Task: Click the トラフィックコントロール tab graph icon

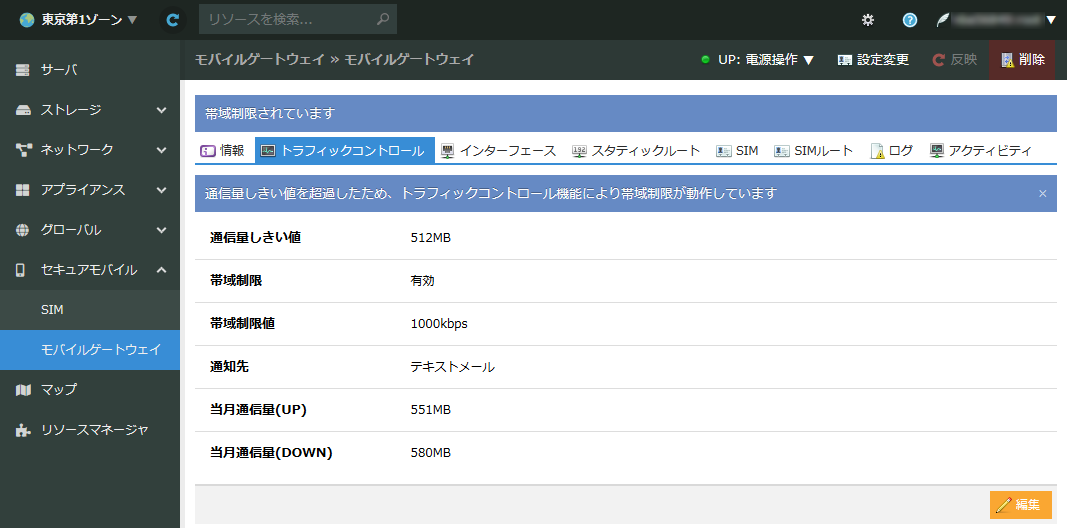Action: [x=268, y=150]
